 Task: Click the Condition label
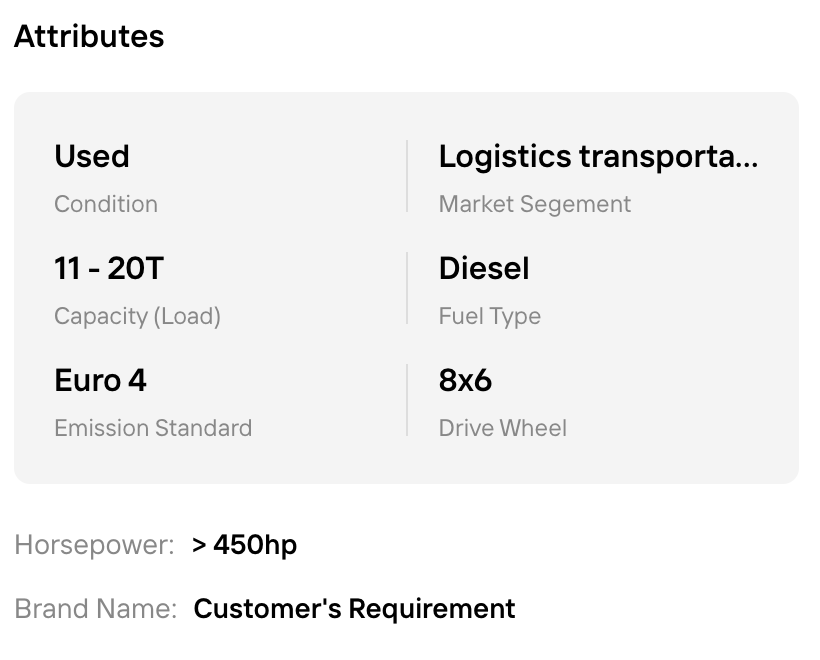[106, 204]
